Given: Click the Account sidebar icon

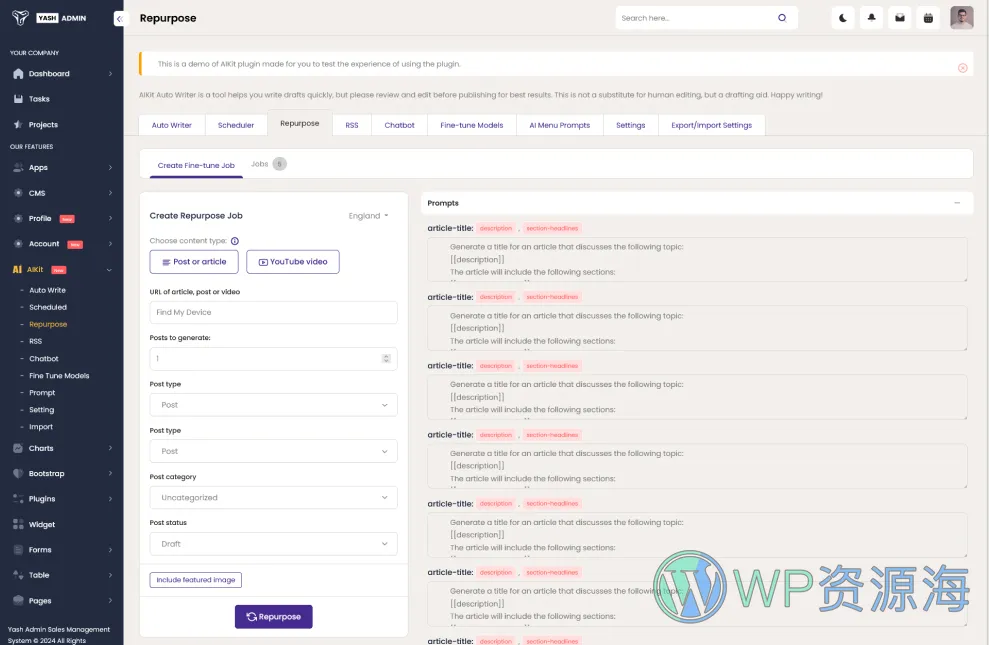Looking at the screenshot, I should point(18,244).
